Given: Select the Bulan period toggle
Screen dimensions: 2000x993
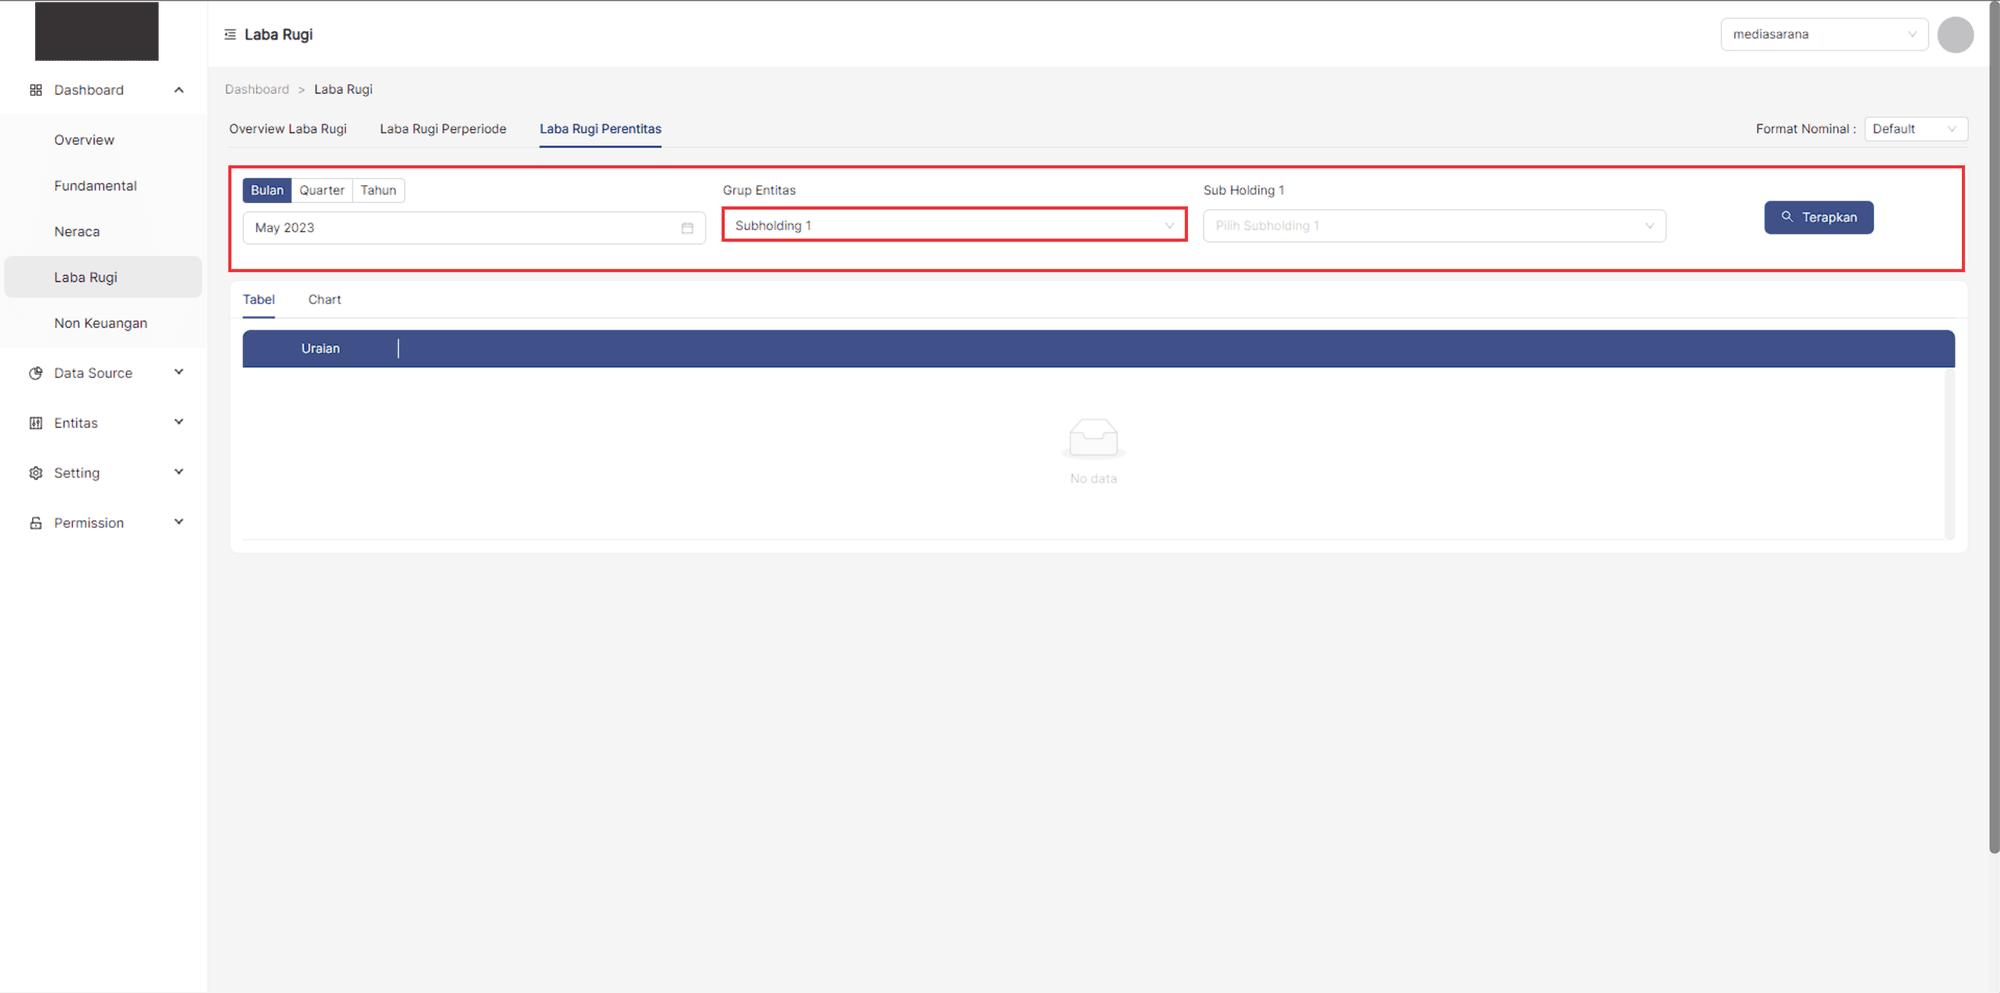Looking at the screenshot, I should point(267,190).
